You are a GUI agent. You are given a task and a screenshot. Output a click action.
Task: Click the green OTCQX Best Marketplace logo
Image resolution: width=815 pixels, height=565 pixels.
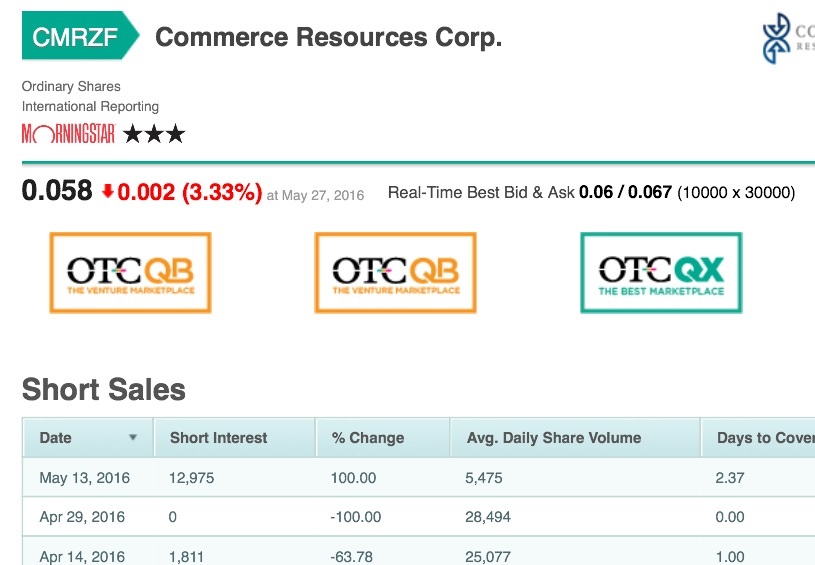[661, 273]
